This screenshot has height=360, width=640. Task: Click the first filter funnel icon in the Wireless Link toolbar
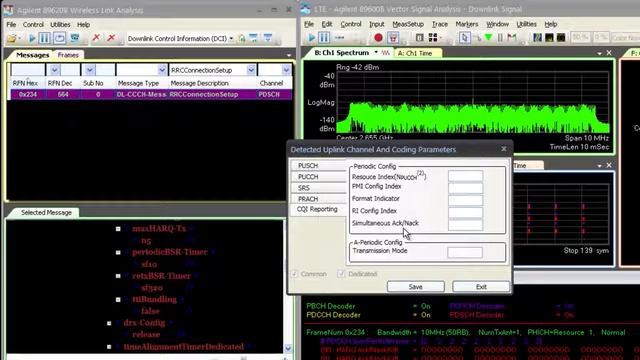coord(254,38)
